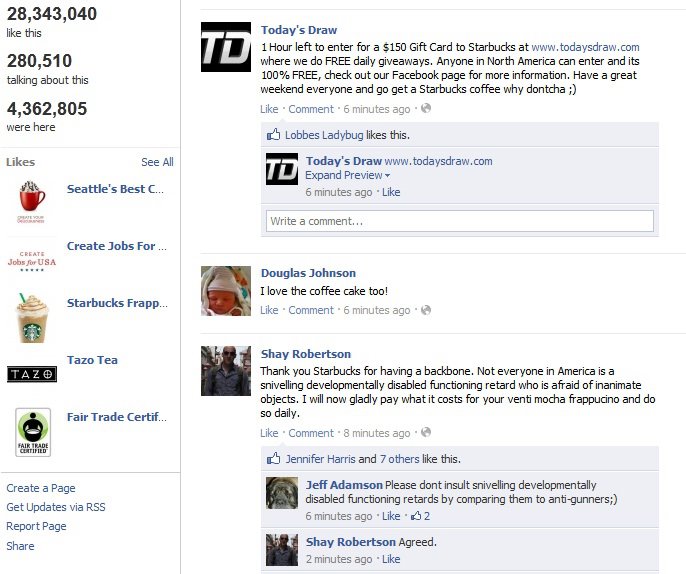
Task: Like Jeff Adamson's comment
Action: pos(391,516)
